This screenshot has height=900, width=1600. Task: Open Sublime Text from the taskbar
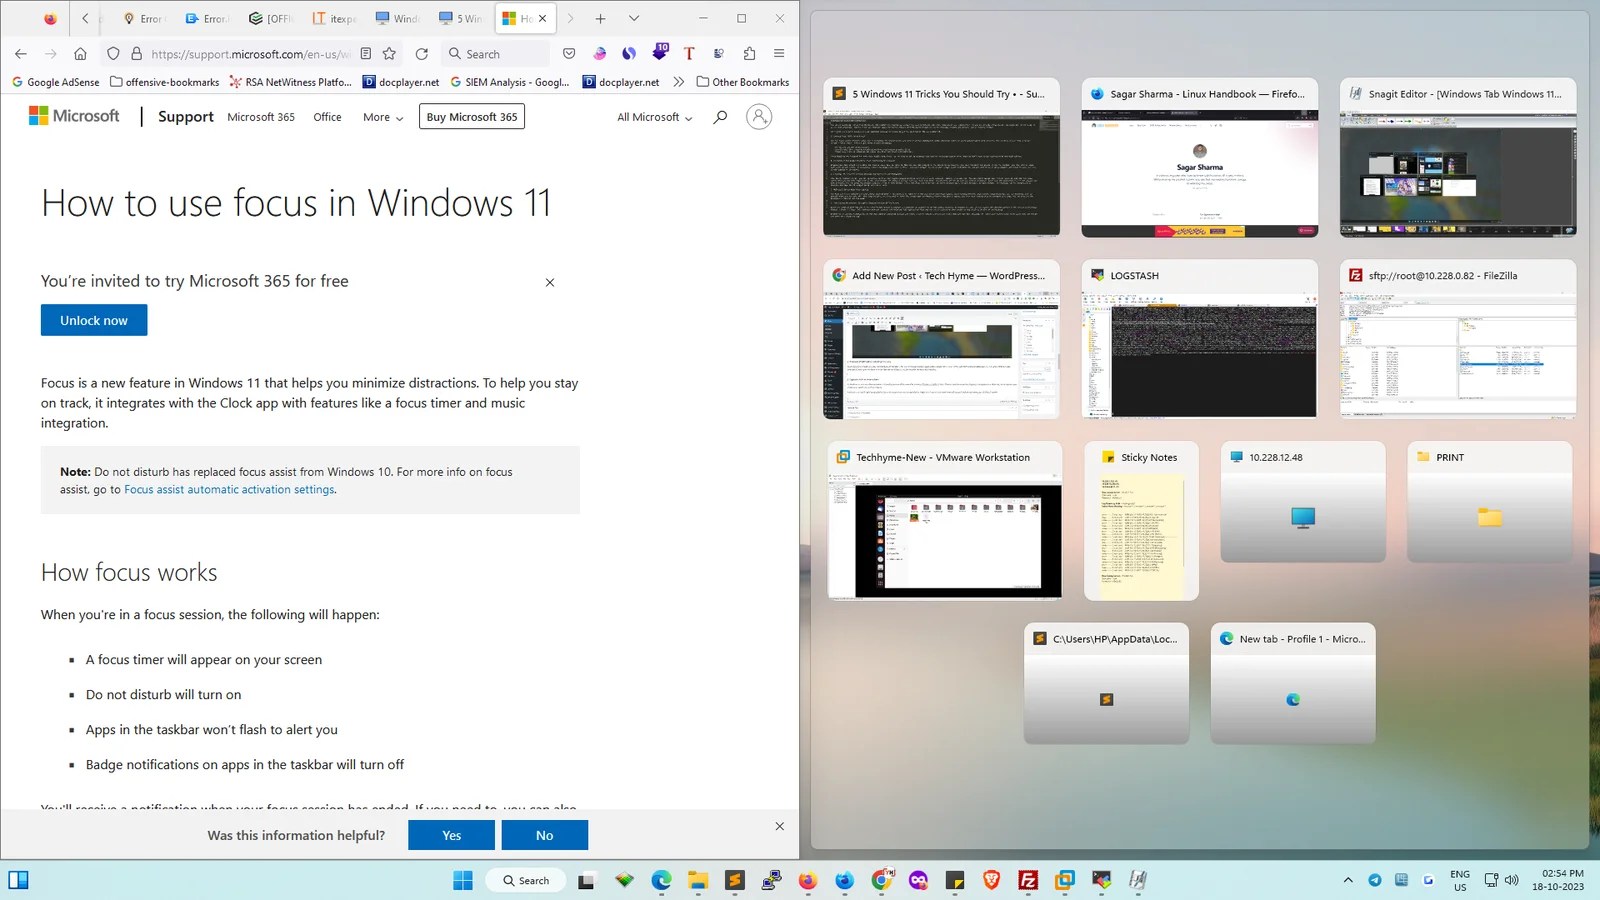pyautogui.click(x=735, y=880)
